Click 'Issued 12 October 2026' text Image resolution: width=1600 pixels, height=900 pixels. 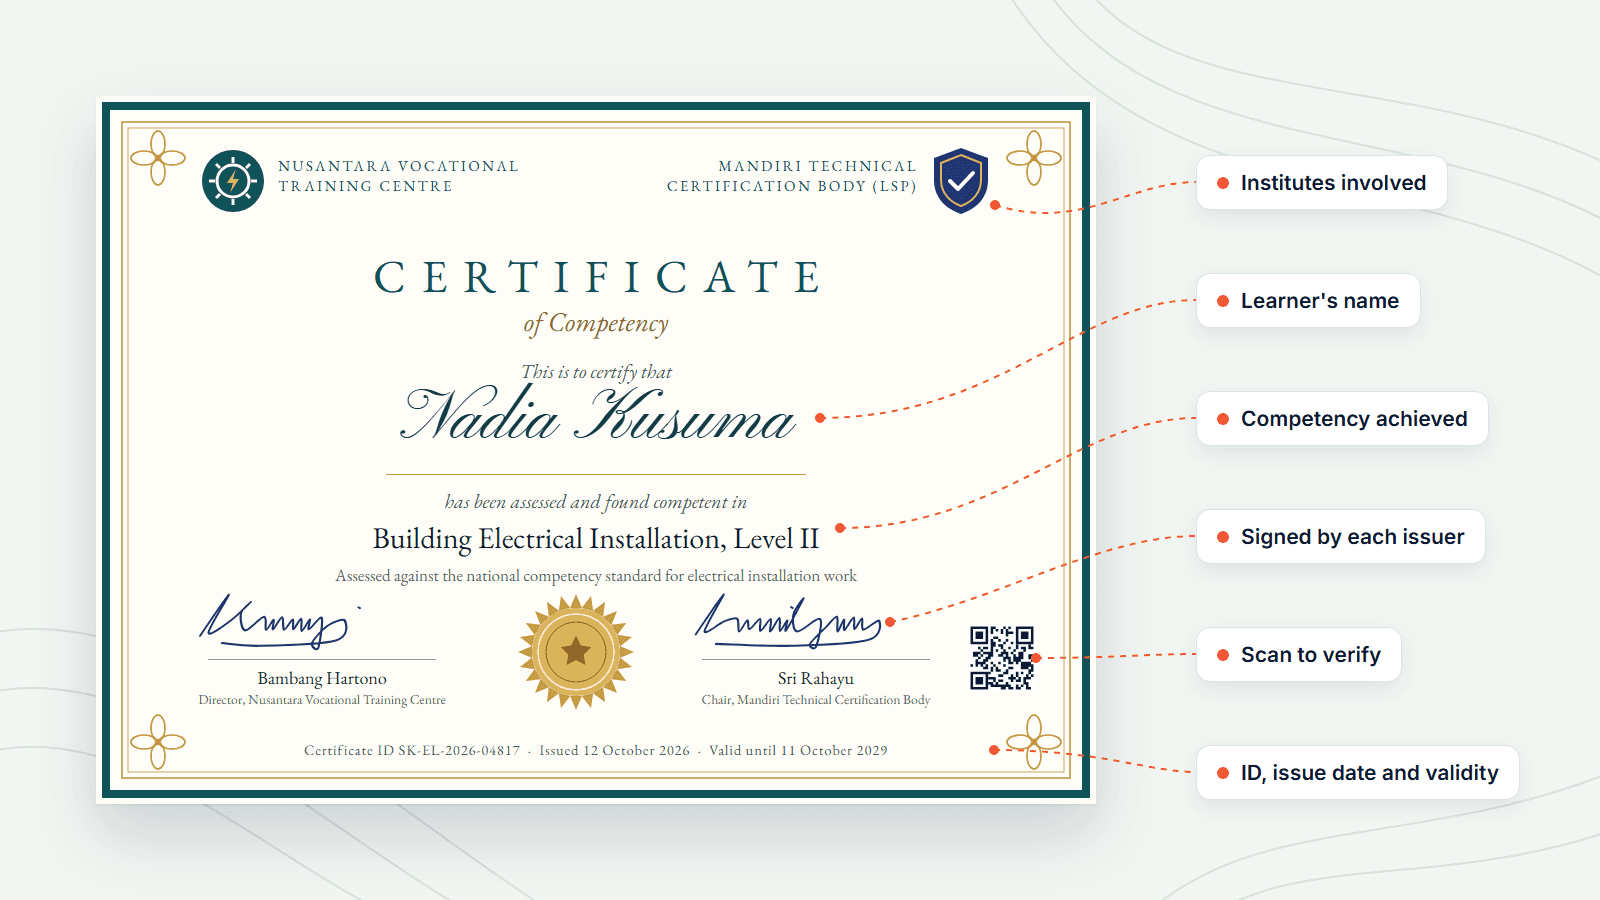coord(615,751)
